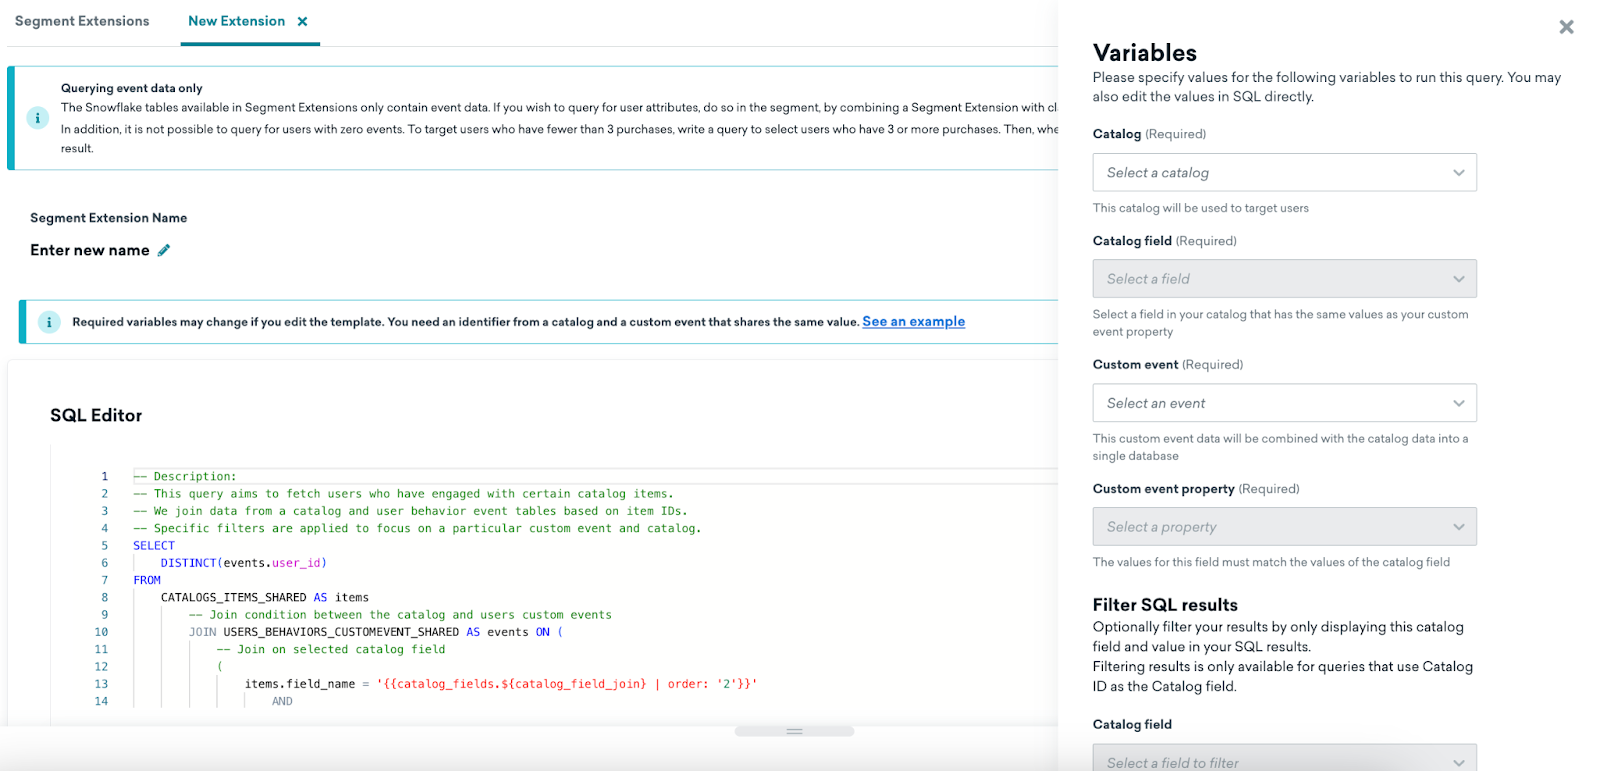Screen dimensions: 1600x771
Task: Click the Variables panel heading
Action: [x=1145, y=53]
